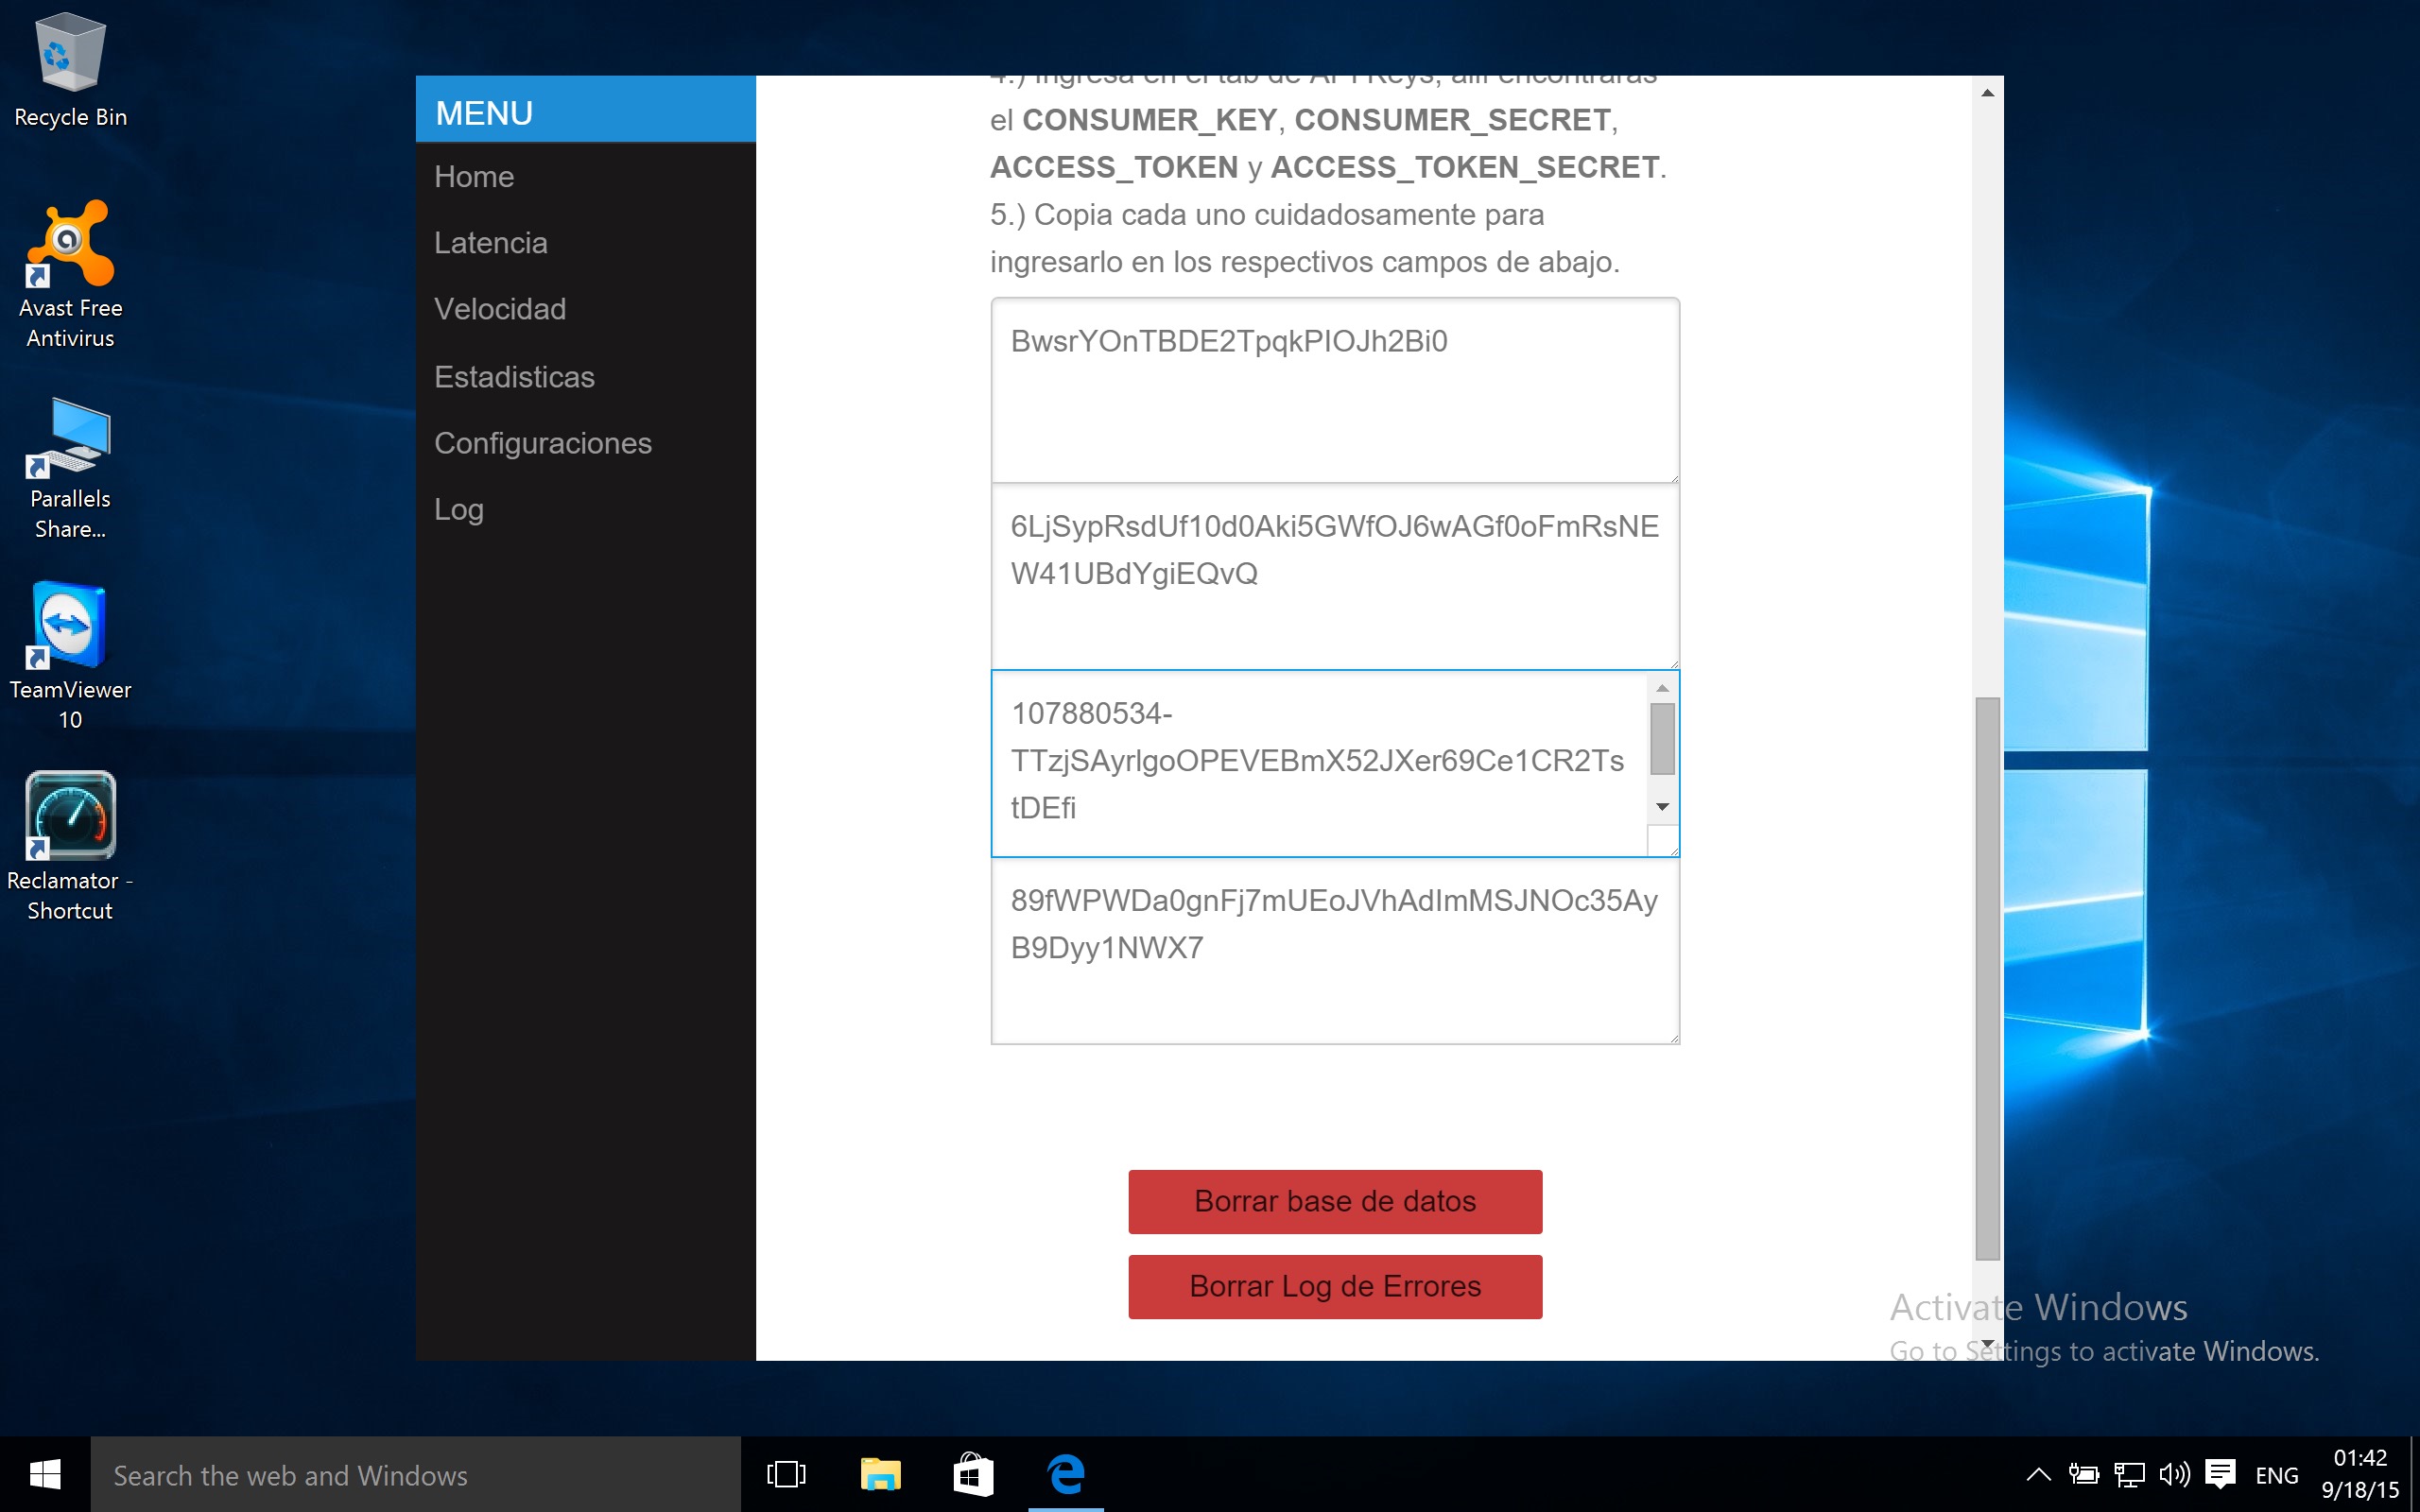Select the Reclamator shortcut icon
Image resolution: width=2420 pixels, height=1512 pixels.
[x=70, y=846]
